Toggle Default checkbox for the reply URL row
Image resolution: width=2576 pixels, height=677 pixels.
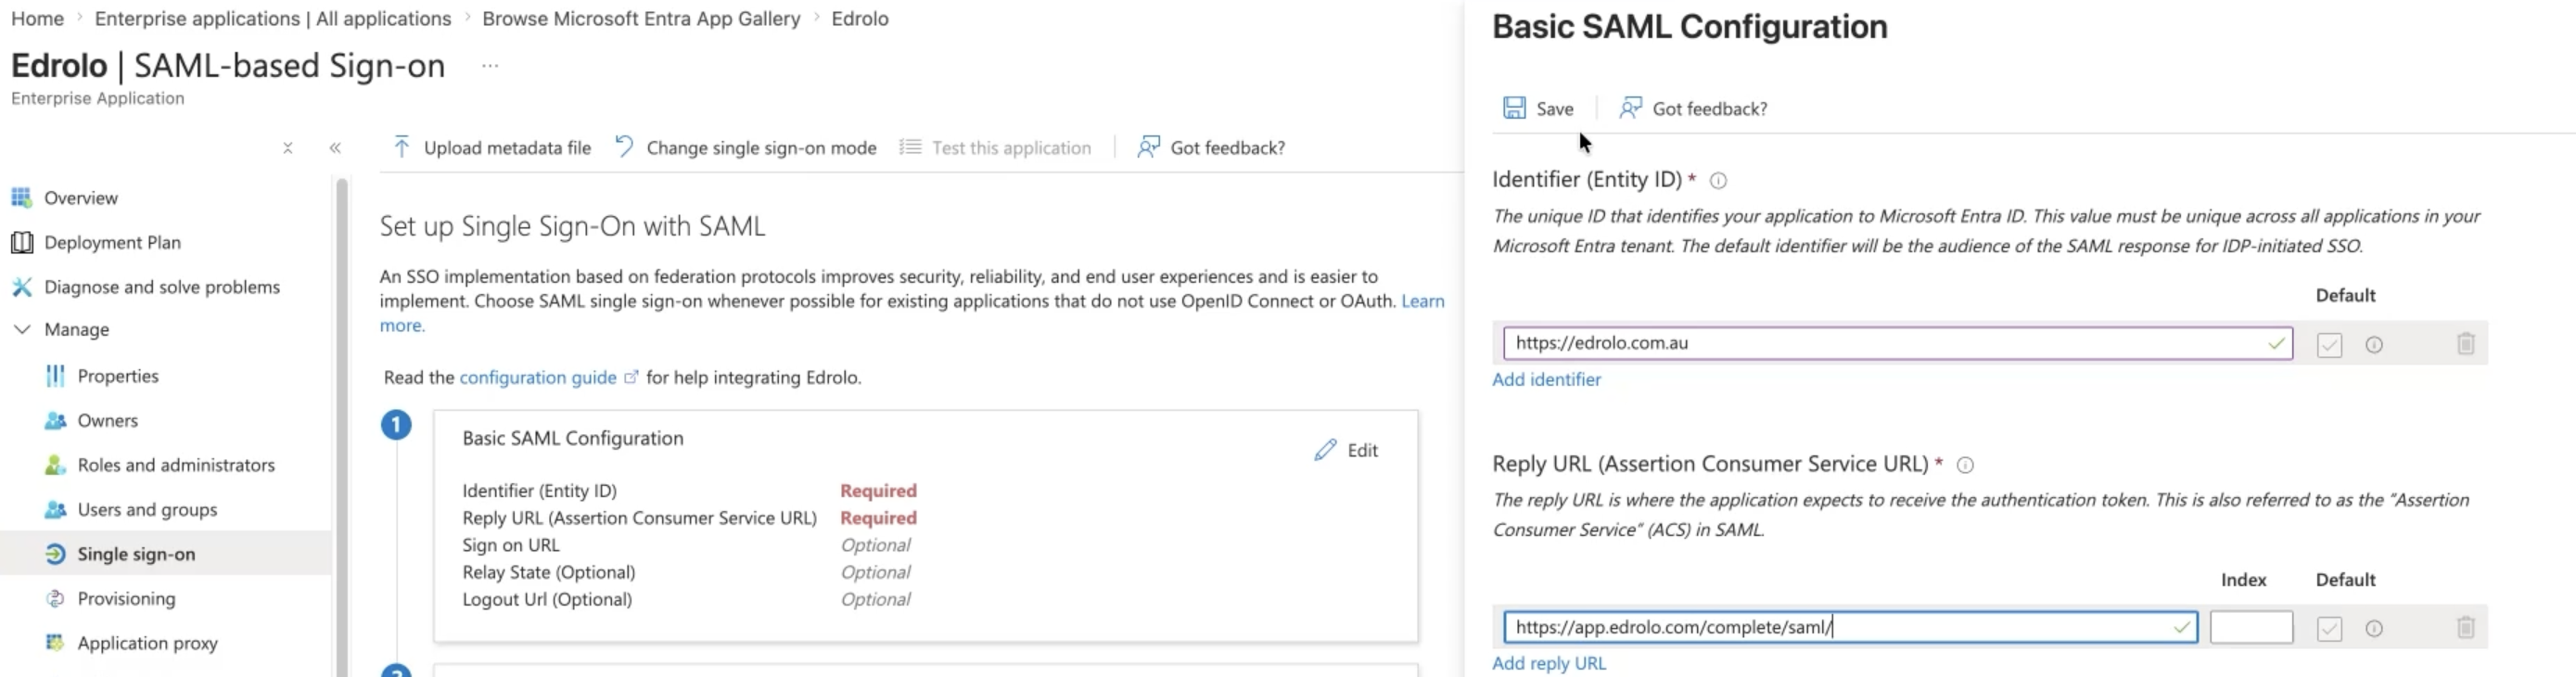click(x=2329, y=629)
